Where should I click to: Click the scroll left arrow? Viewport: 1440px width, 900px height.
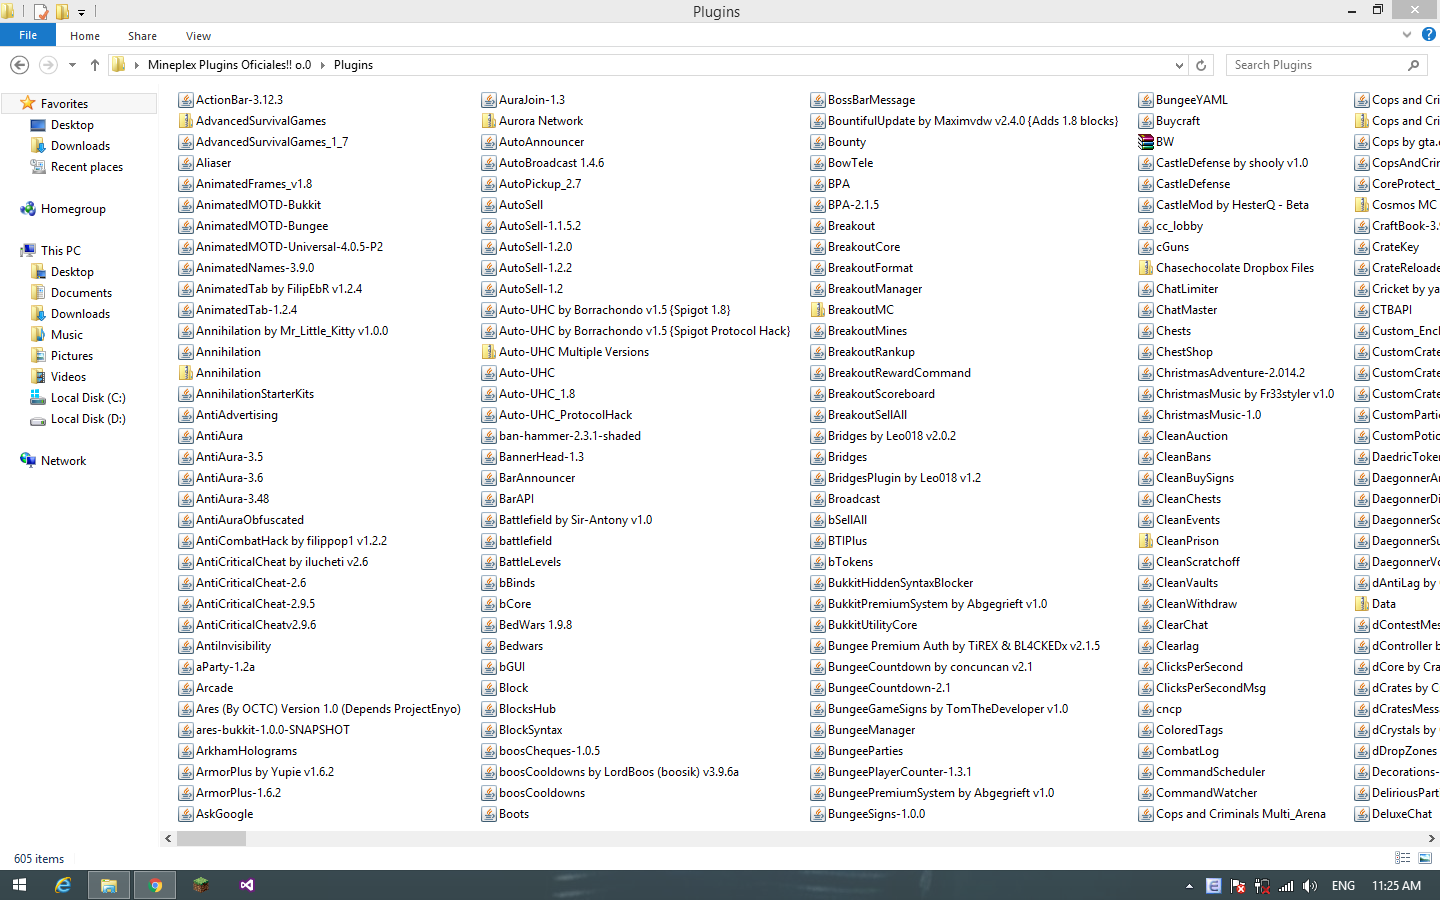pyautogui.click(x=168, y=838)
